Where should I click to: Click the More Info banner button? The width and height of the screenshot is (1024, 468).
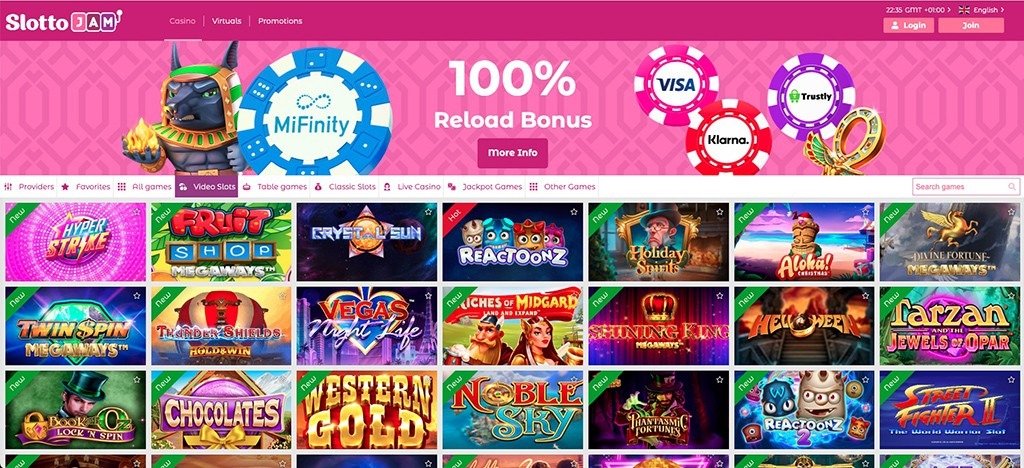[513, 153]
